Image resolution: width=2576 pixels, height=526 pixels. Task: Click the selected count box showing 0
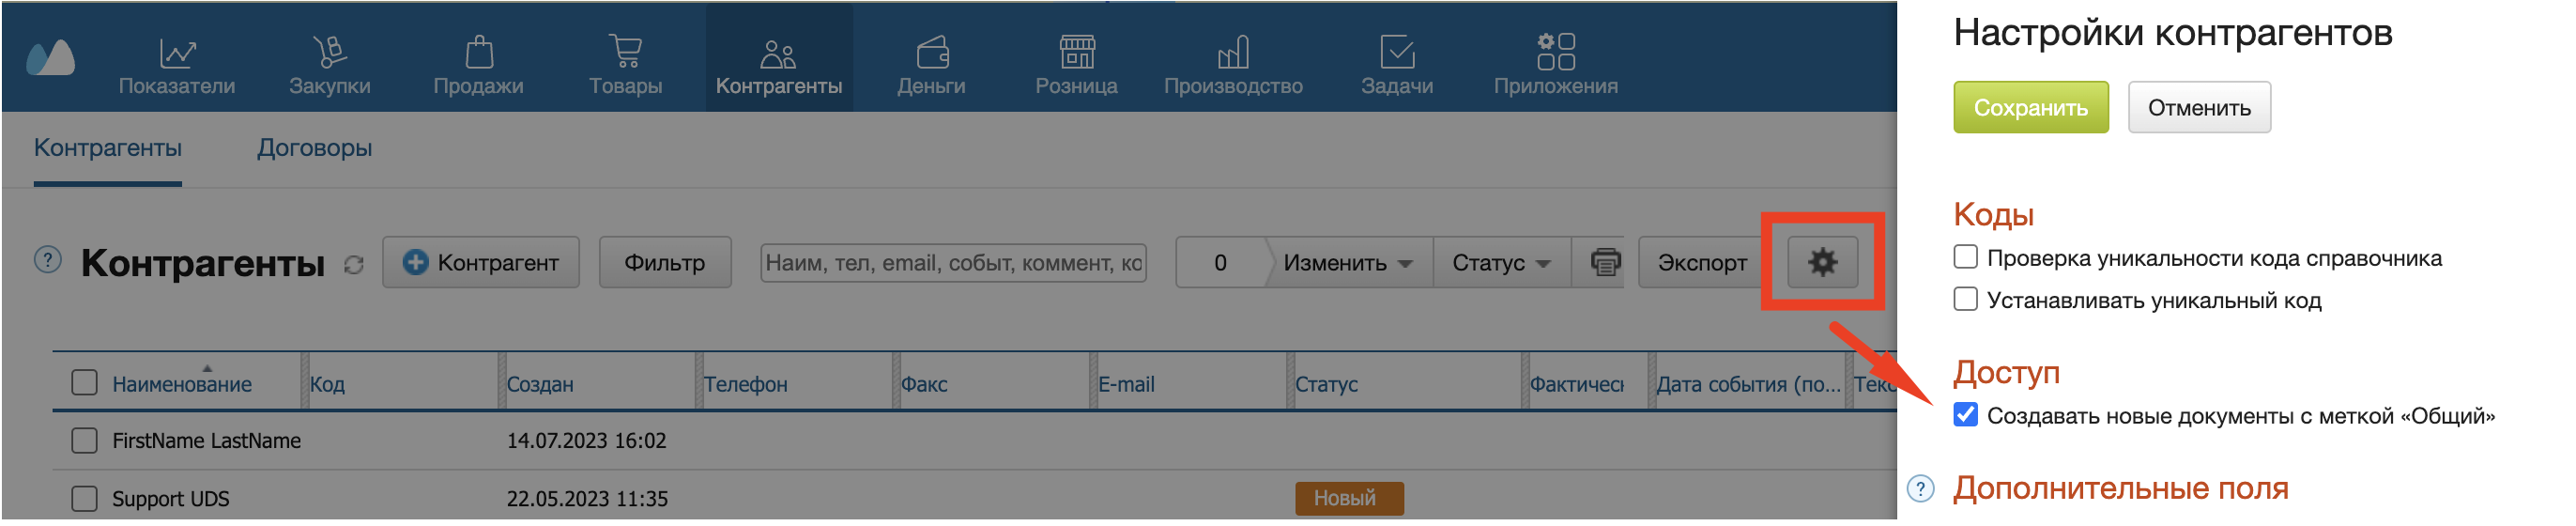(1221, 263)
